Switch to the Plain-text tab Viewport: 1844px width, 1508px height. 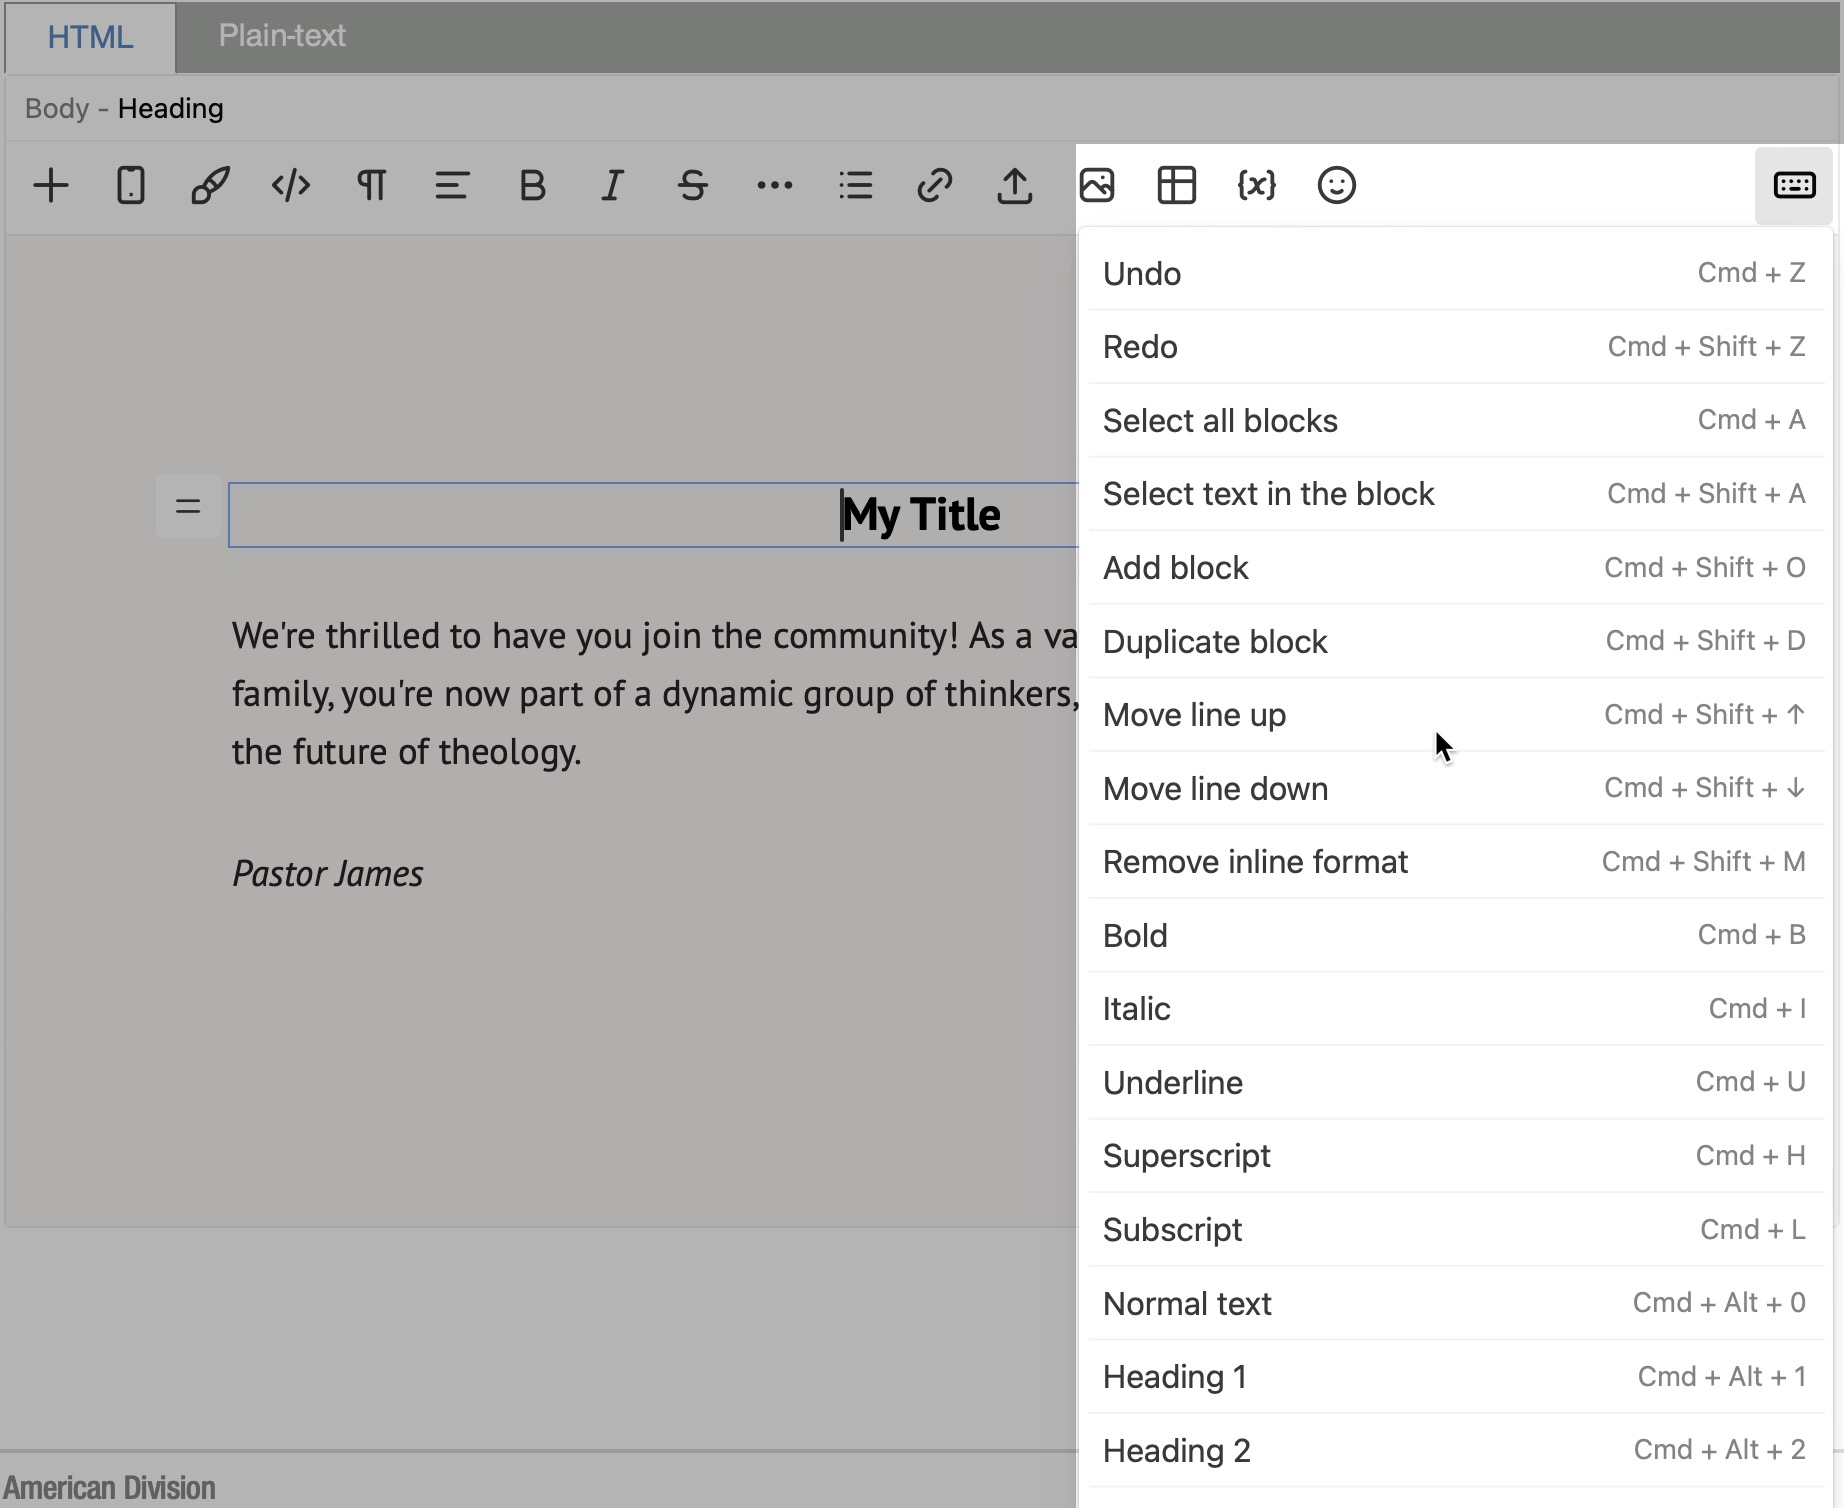pos(282,36)
